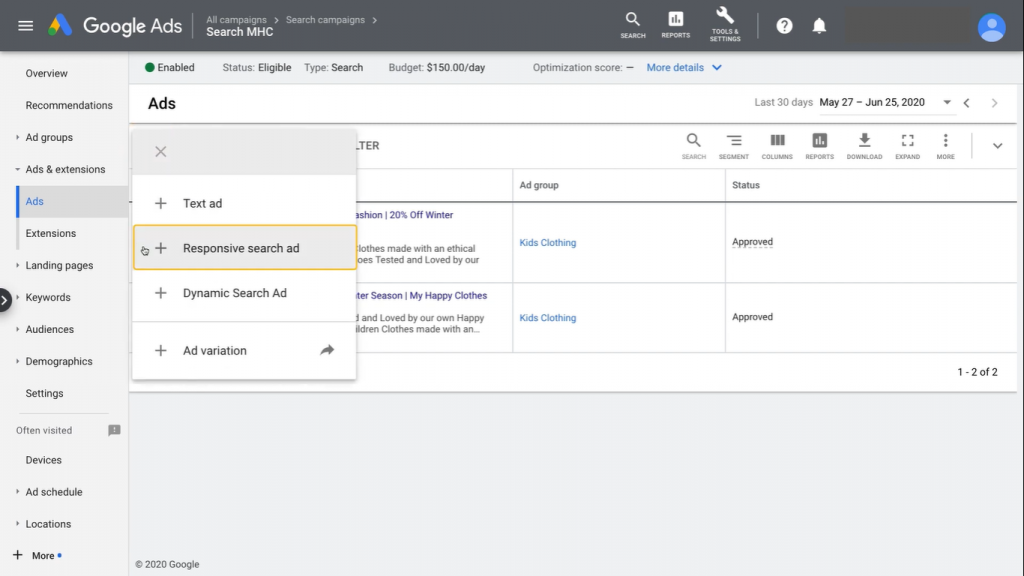Click Approved status in second row
Viewport: 1024px width, 576px height.
point(752,317)
